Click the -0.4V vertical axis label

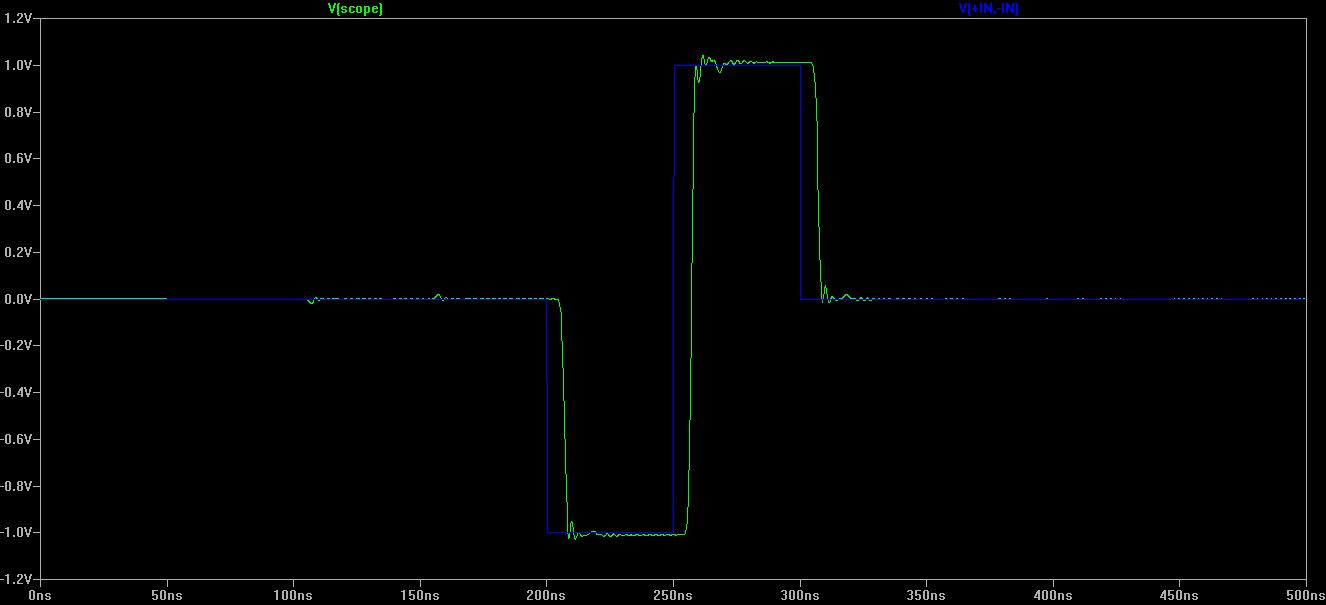(17, 392)
